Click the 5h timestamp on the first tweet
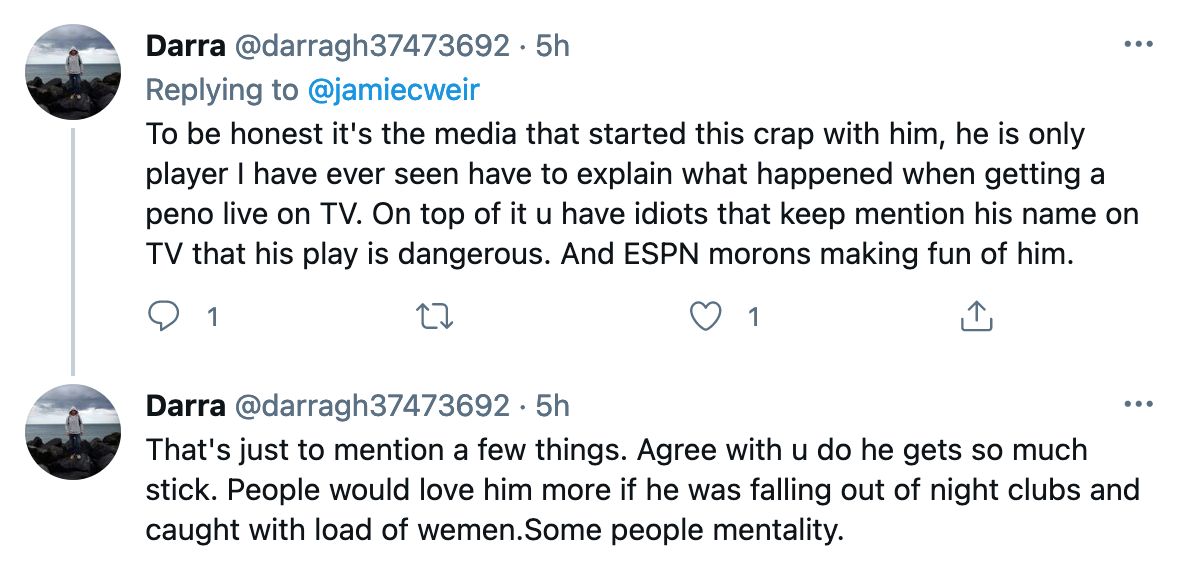 [x=553, y=46]
